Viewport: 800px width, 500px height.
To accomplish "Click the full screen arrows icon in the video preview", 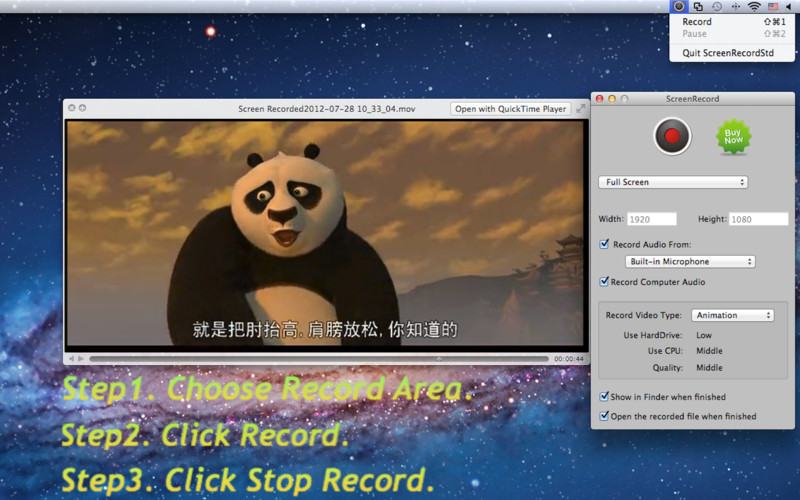I will pos(581,109).
